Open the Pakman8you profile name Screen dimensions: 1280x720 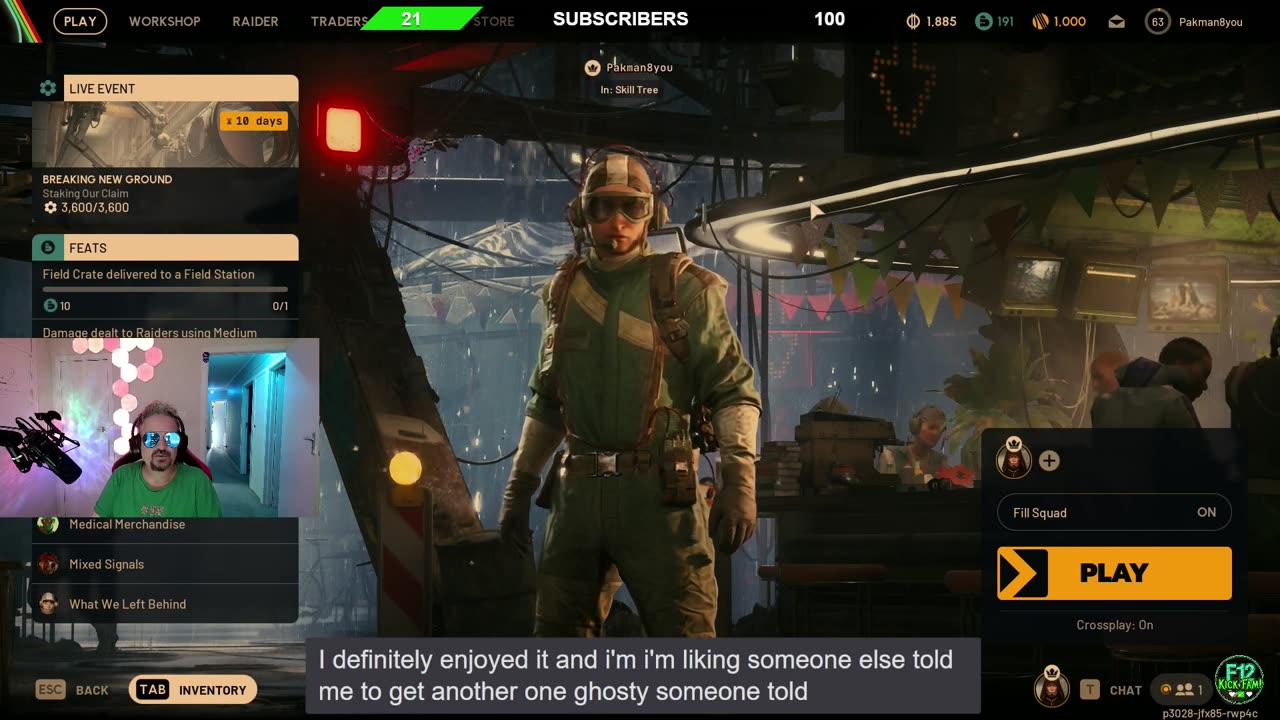[1213, 21]
